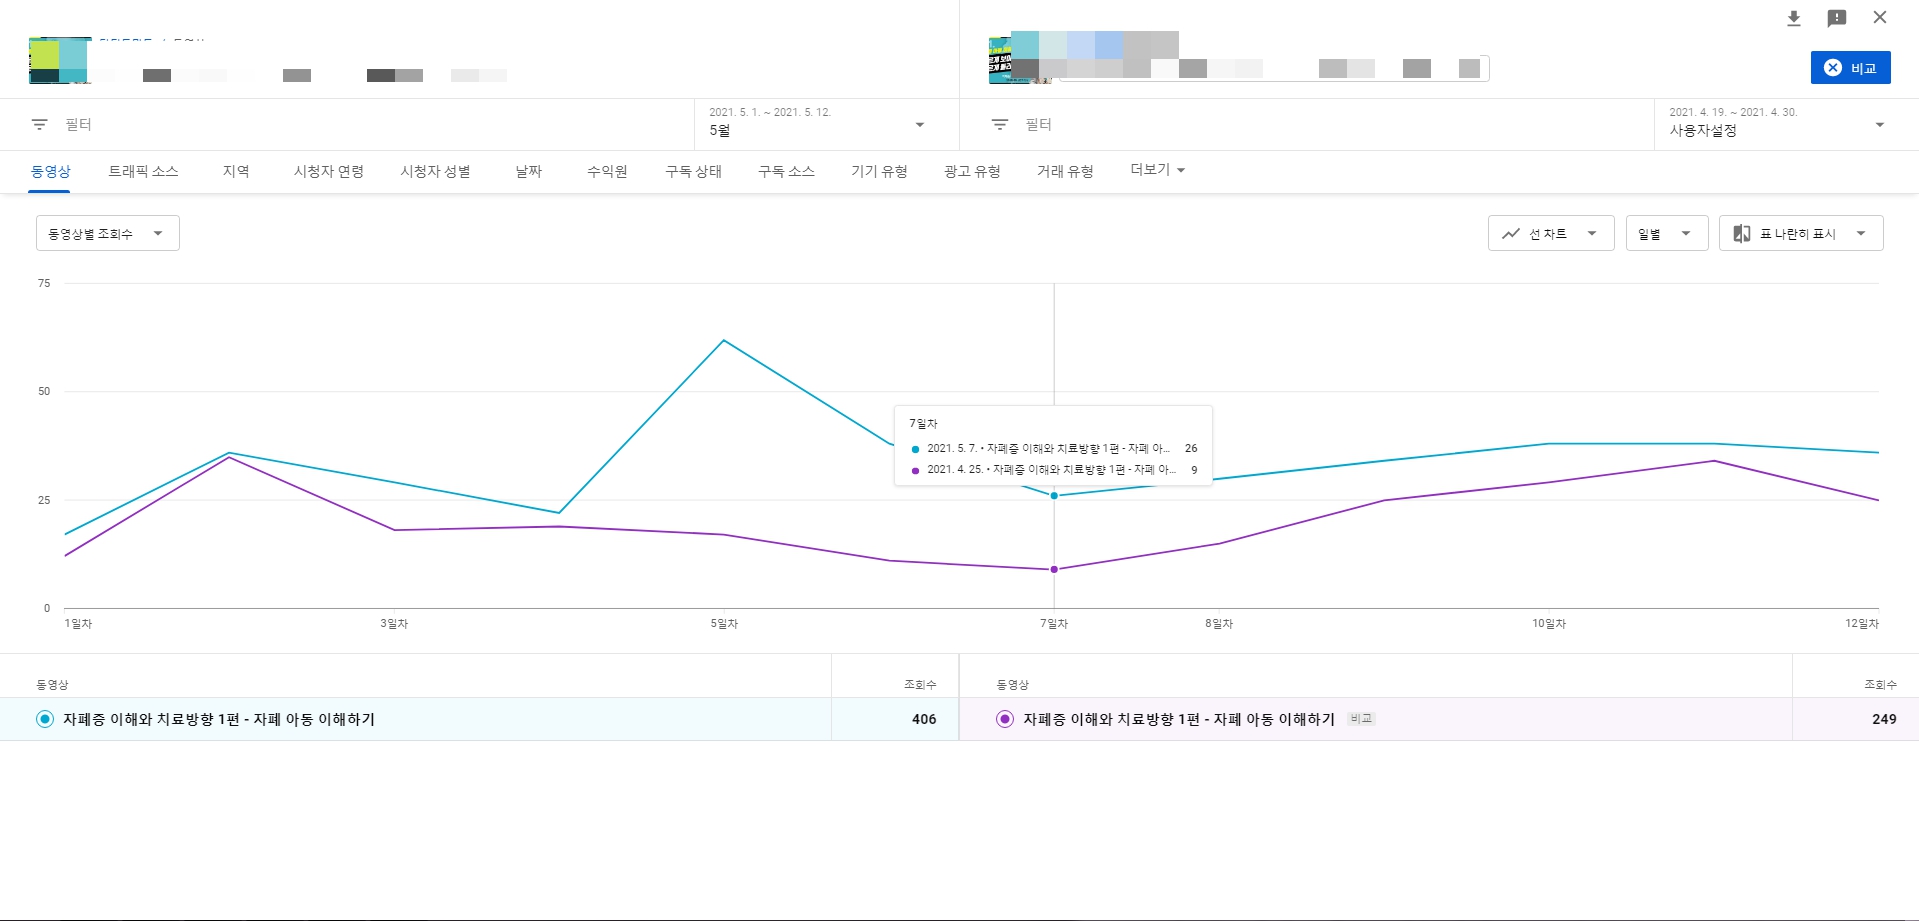Select the 시청자 연령 tab
Viewport: 1919px width, 921px height.
point(328,171)
